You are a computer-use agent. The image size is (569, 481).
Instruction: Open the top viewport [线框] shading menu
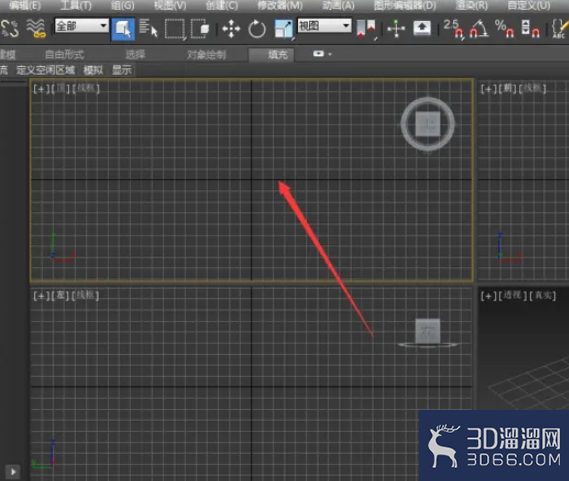tap(86, 88)
